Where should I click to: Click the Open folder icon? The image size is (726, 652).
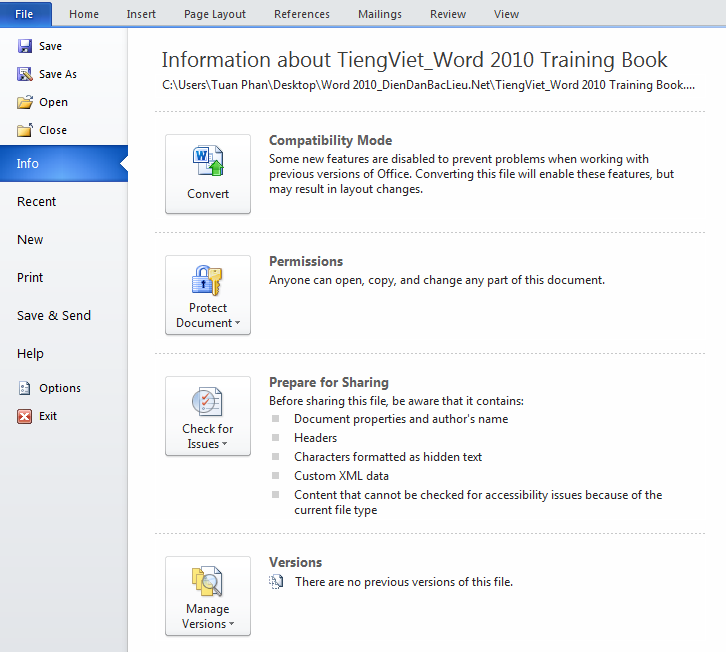coord(25,102)
